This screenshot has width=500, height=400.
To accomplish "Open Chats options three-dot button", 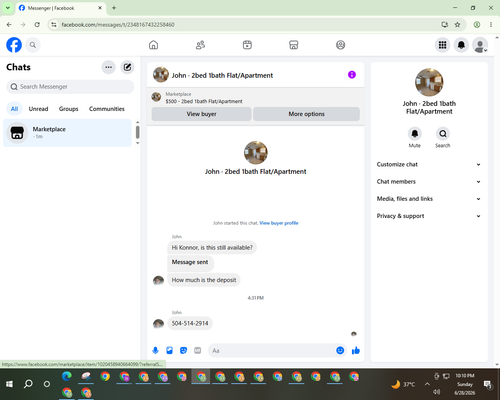I will (108, 67).
